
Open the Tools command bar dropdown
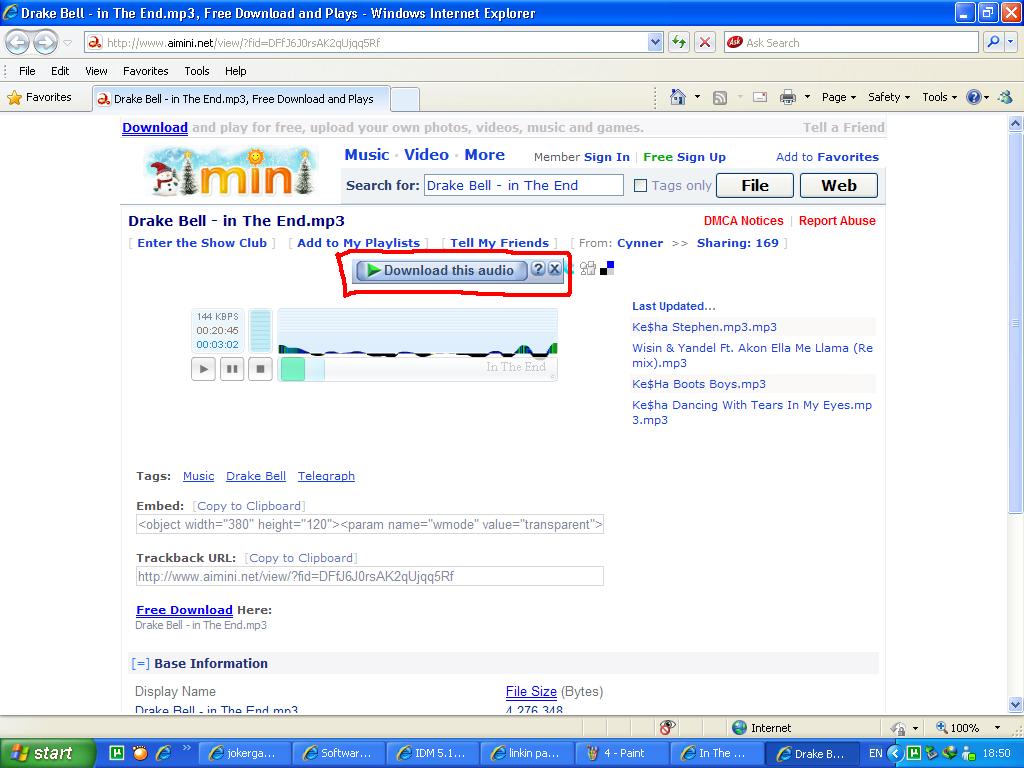point(939,97)
